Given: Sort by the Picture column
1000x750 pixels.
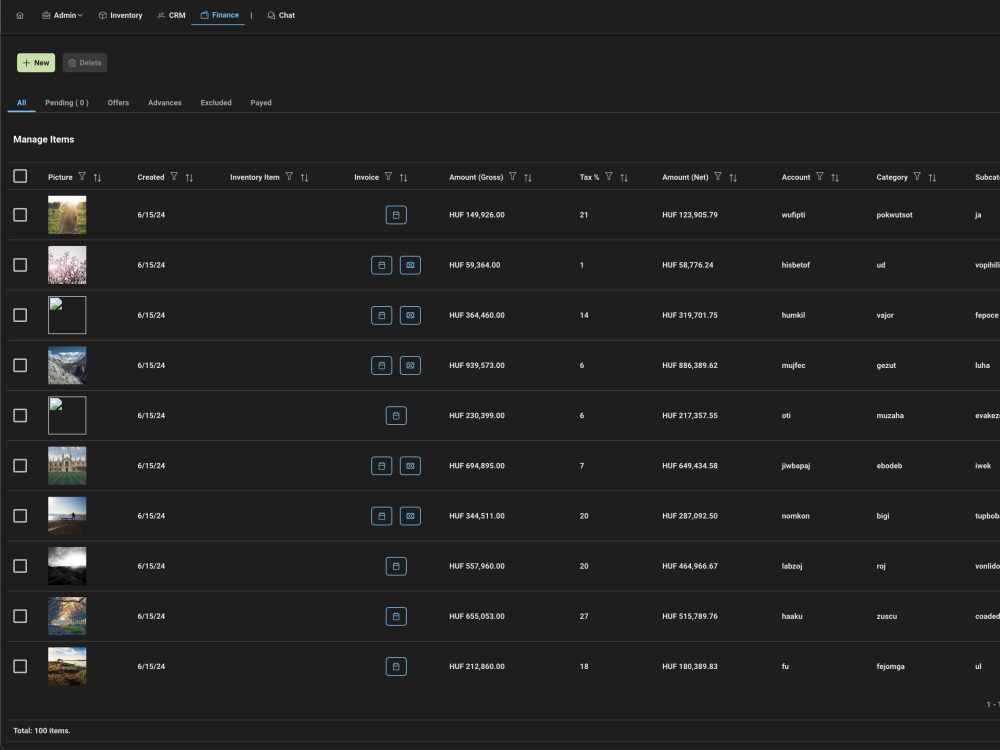Looking at the screenshot, I should [x=98, y=177].
